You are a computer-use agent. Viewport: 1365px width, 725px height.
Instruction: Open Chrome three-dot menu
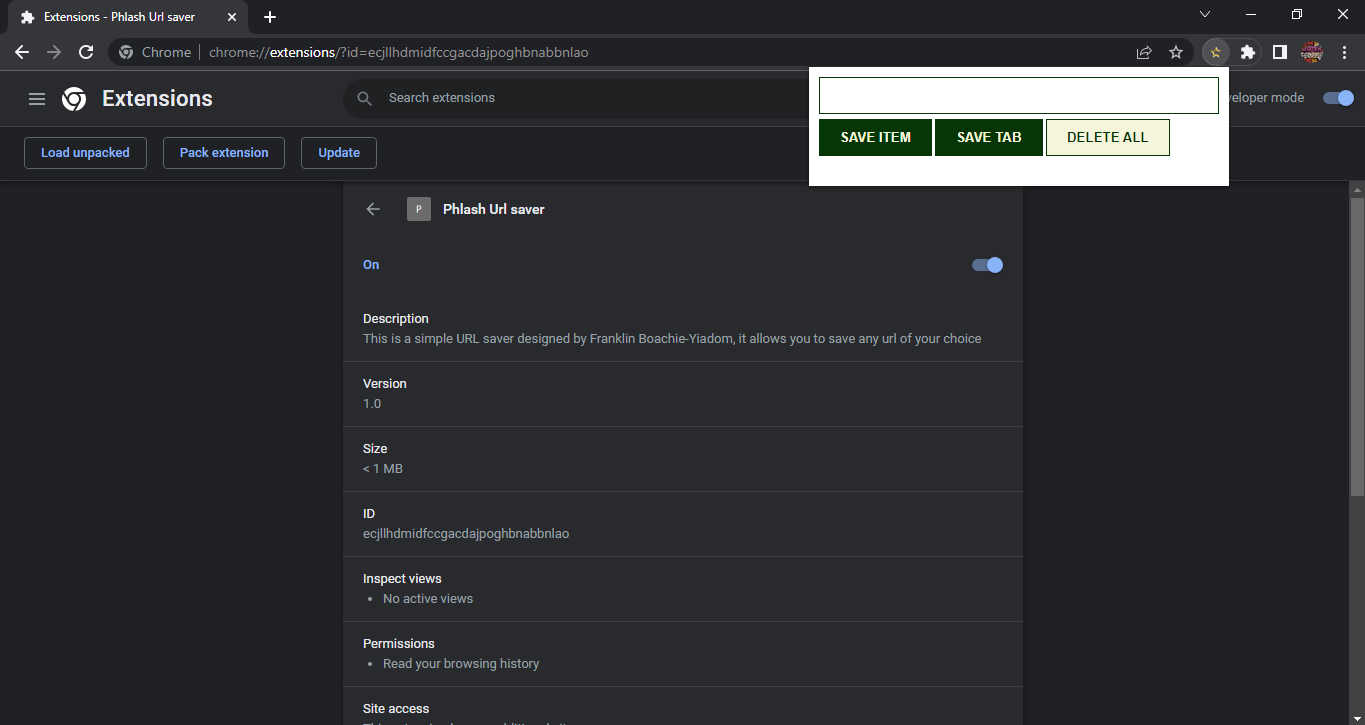pyautogui.click(x=1344, y=52)
